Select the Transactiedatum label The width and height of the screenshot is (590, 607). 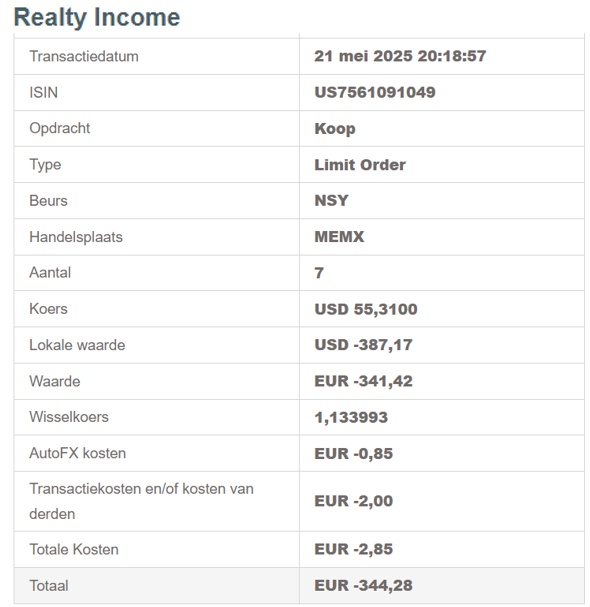coord(84,57)
